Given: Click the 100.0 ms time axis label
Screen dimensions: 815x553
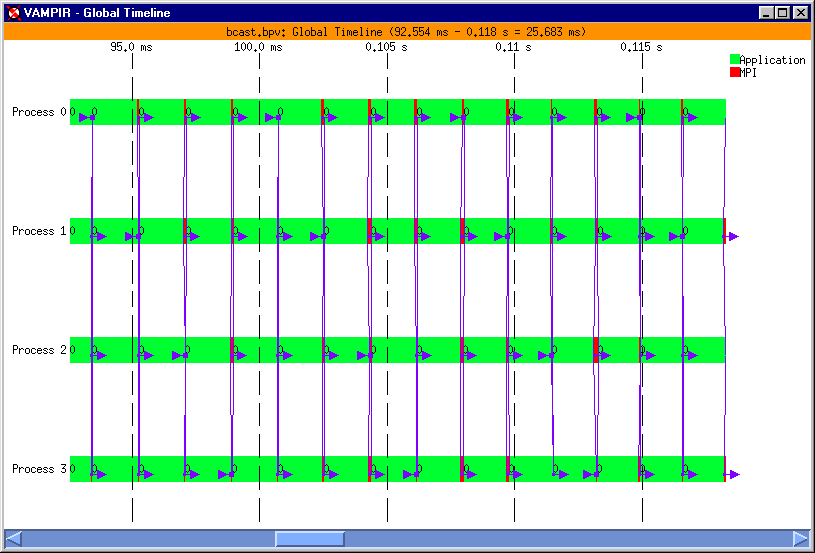Looking at the screenshot, I should pos(258,47).
